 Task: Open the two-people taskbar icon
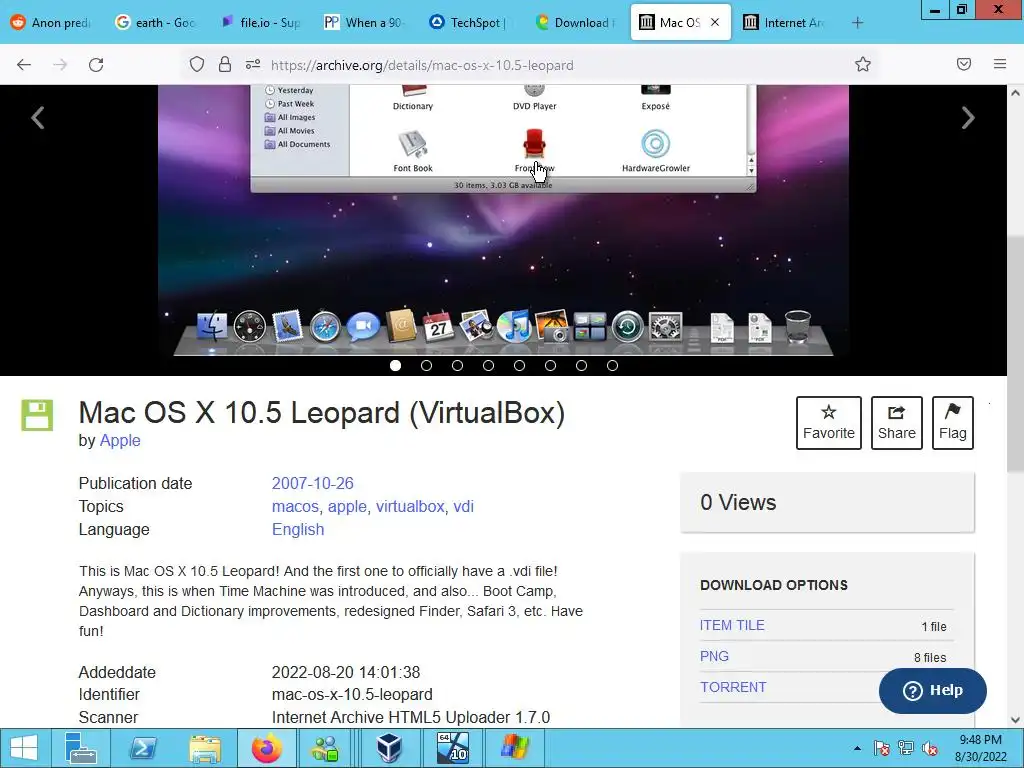pos(325,748)
